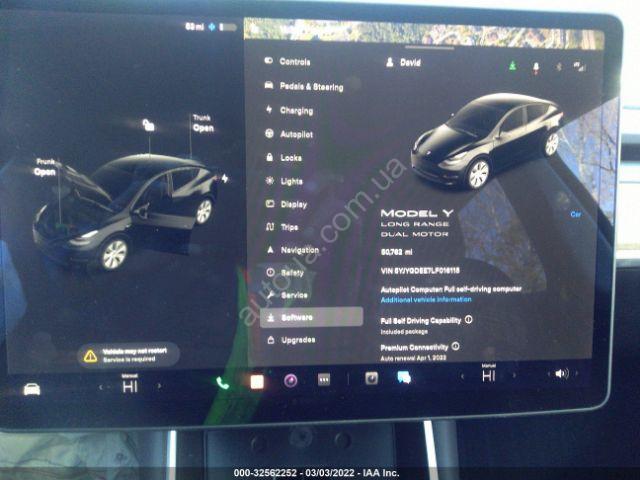This screenshot has width=640, height=480.
Task: Tap the Trunk Open label
Action: 203,124
